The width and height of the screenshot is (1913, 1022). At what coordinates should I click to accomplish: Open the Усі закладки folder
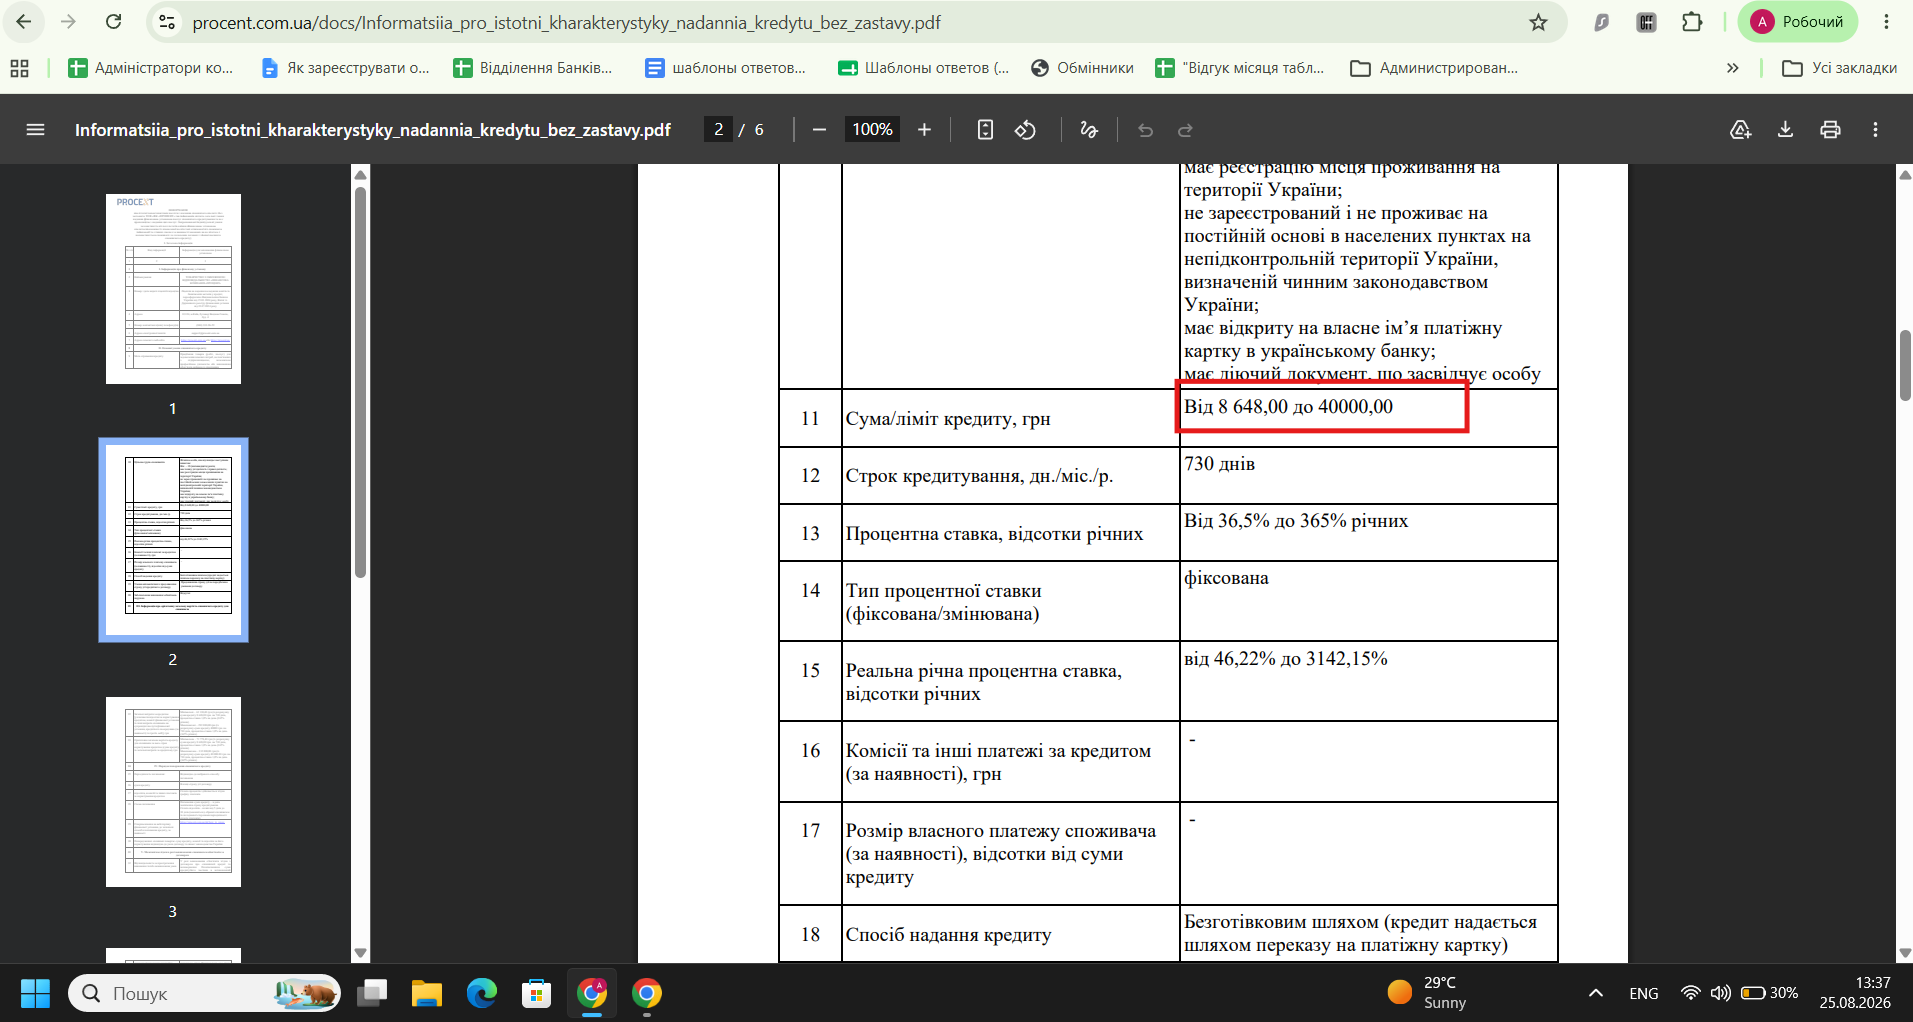[x=1840, y=68]
